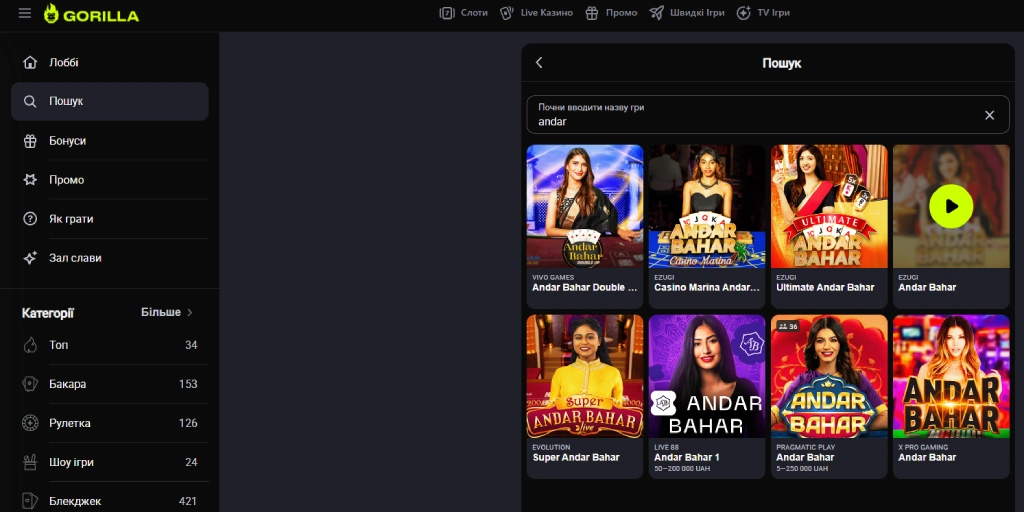Open Super Andar Bahar game thumbnail

pos(585,377)
